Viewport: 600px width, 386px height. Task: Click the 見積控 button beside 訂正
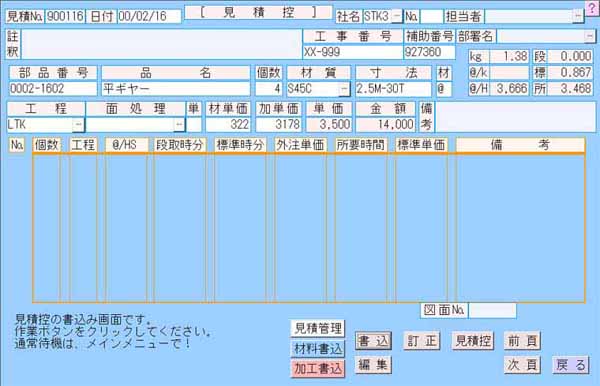point(473,341)
